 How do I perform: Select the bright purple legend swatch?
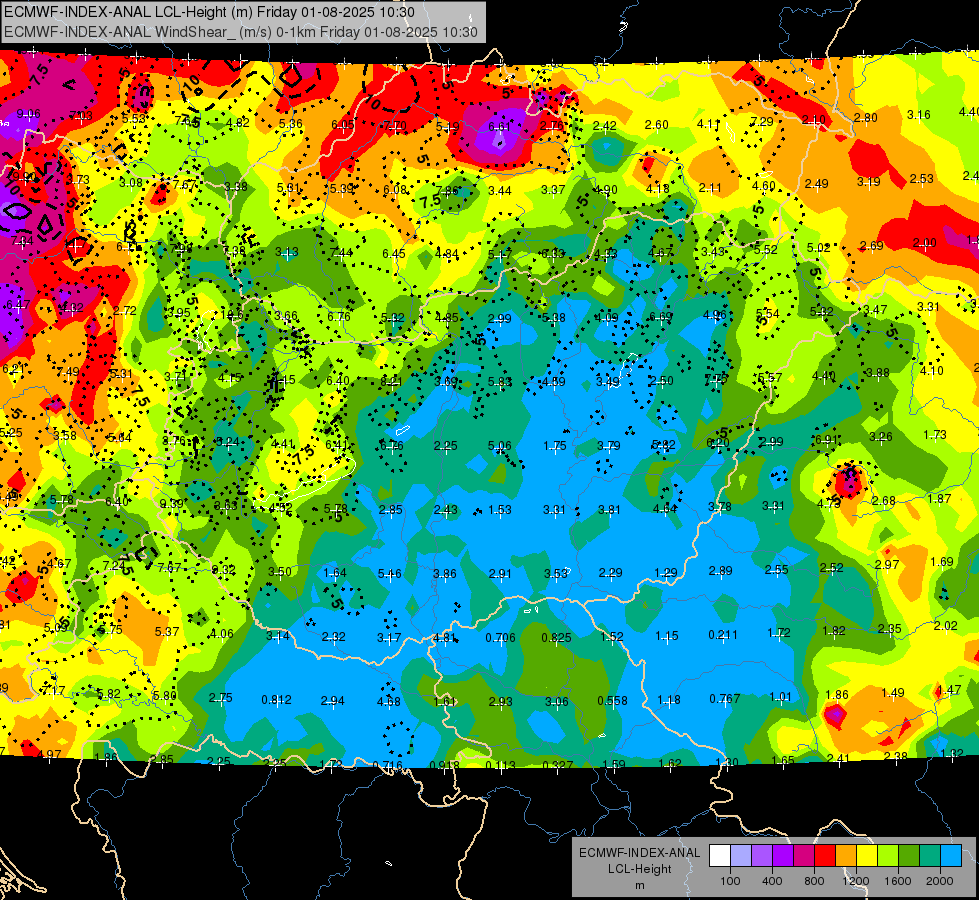(x=783, y=856)
